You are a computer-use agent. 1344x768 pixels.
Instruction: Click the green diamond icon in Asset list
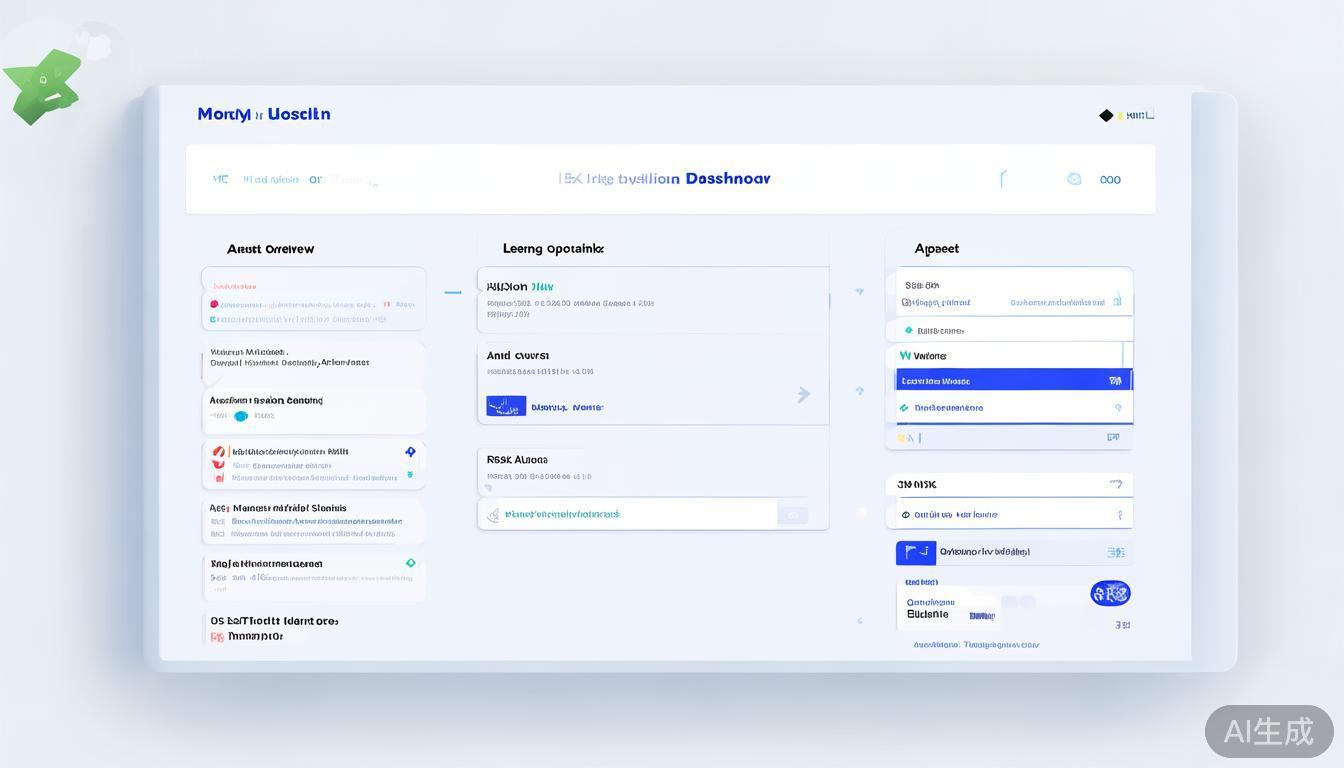pyautogui.click(x=410, y=563)
